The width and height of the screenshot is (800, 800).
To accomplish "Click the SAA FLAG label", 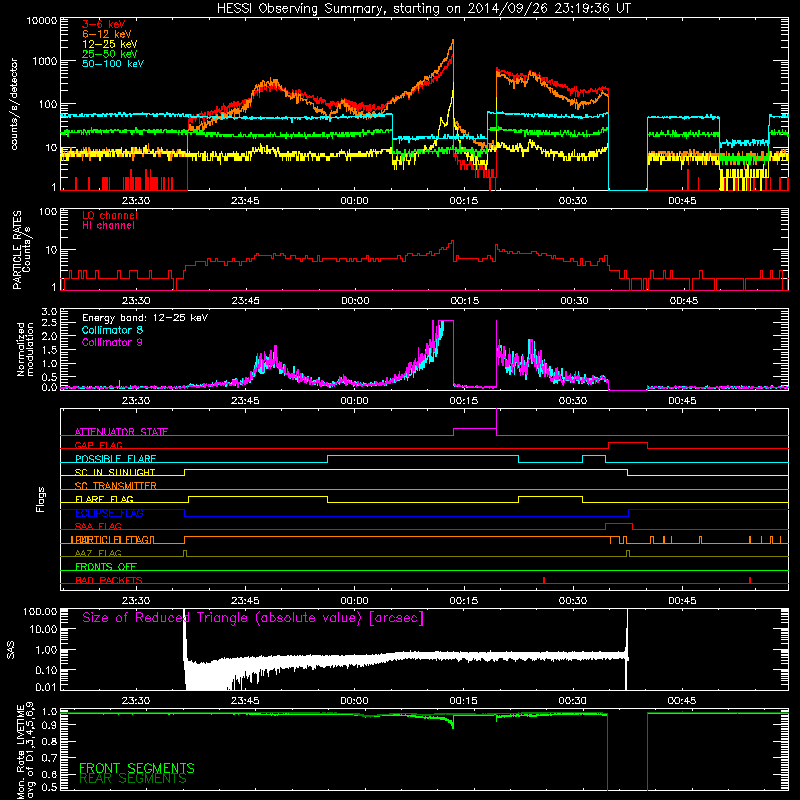I will (98, 526).
